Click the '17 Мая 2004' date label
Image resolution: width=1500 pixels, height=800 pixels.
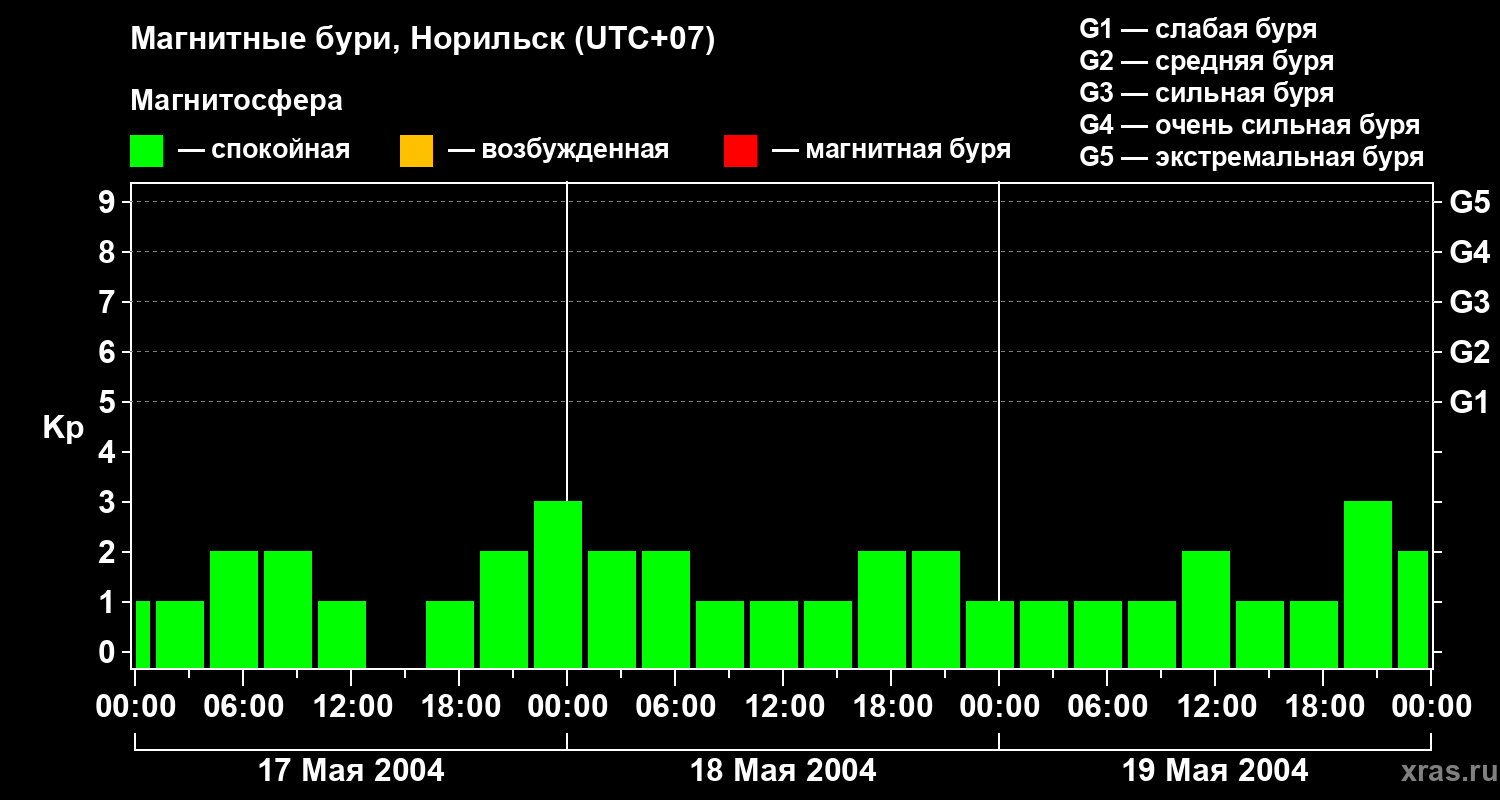click(351, 770)
